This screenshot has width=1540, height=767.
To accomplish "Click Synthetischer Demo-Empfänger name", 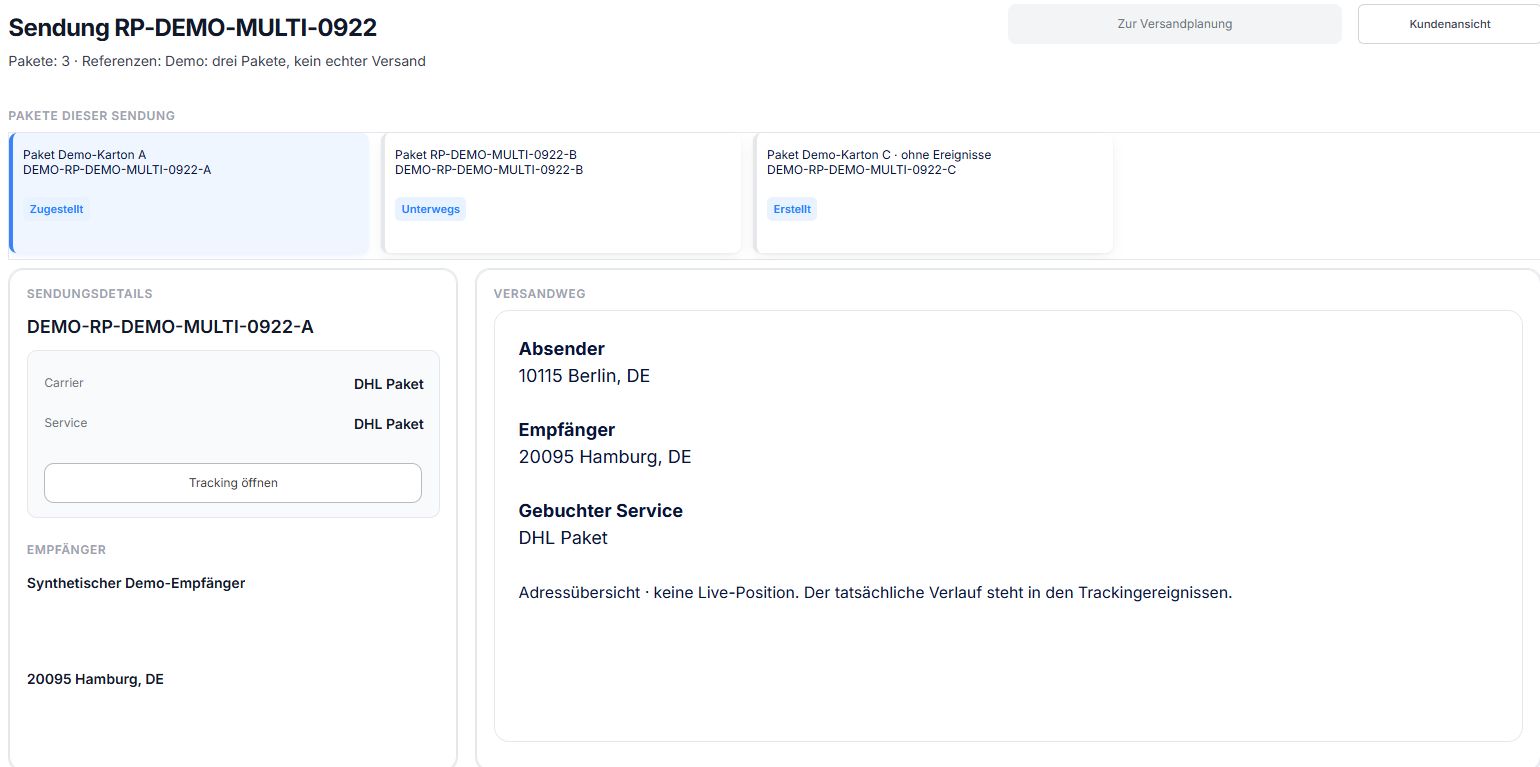I will tap(136, 583).
